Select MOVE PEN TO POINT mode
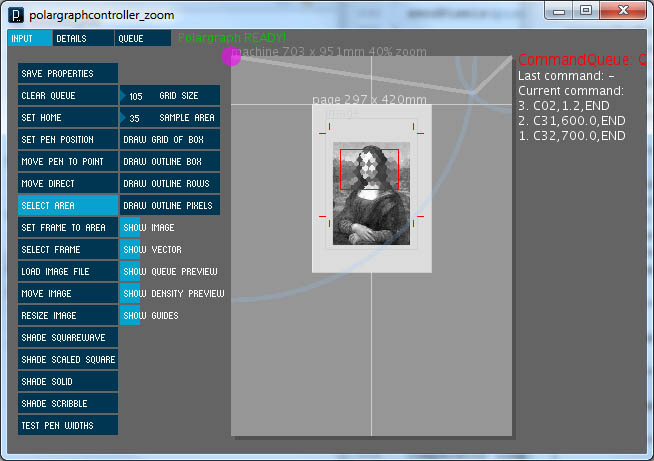654x461 pixels. coord(68,161)
